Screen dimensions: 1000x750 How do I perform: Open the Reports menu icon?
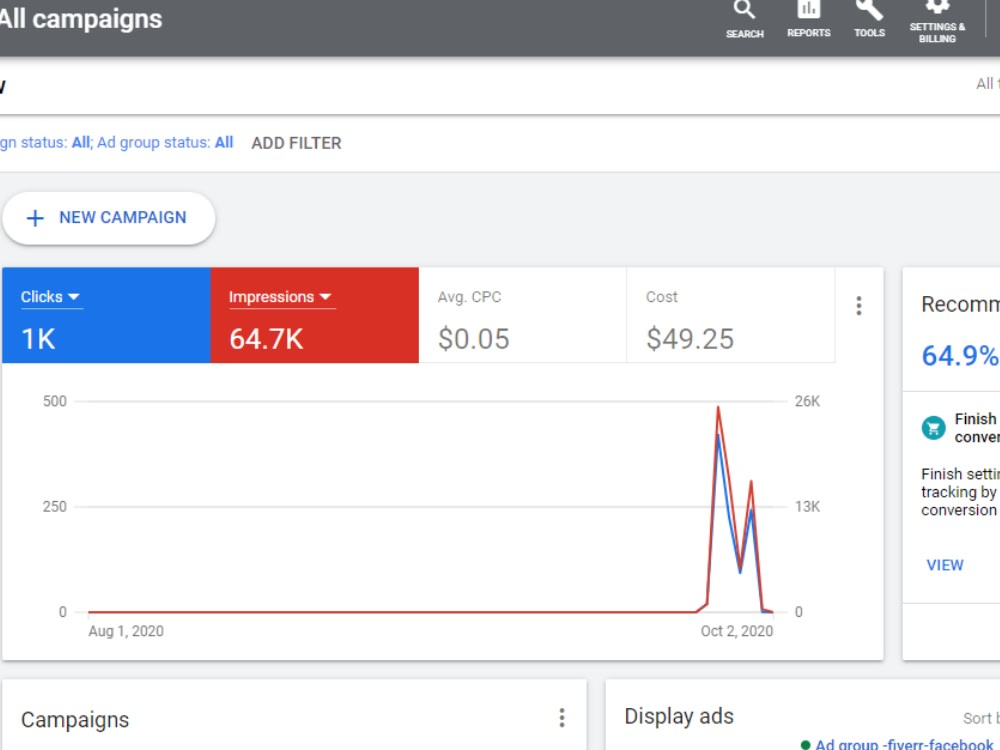click(x=808, y=18)
